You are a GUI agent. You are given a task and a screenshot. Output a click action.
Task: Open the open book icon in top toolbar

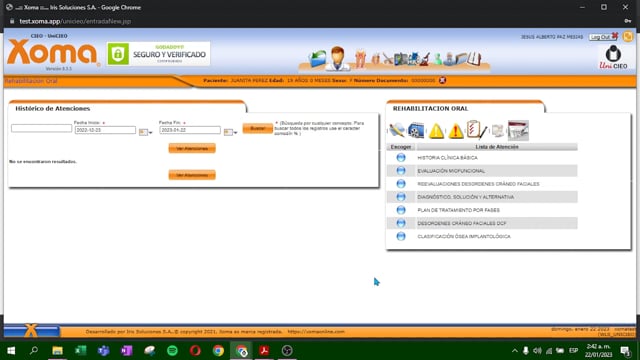pos(473,59)
